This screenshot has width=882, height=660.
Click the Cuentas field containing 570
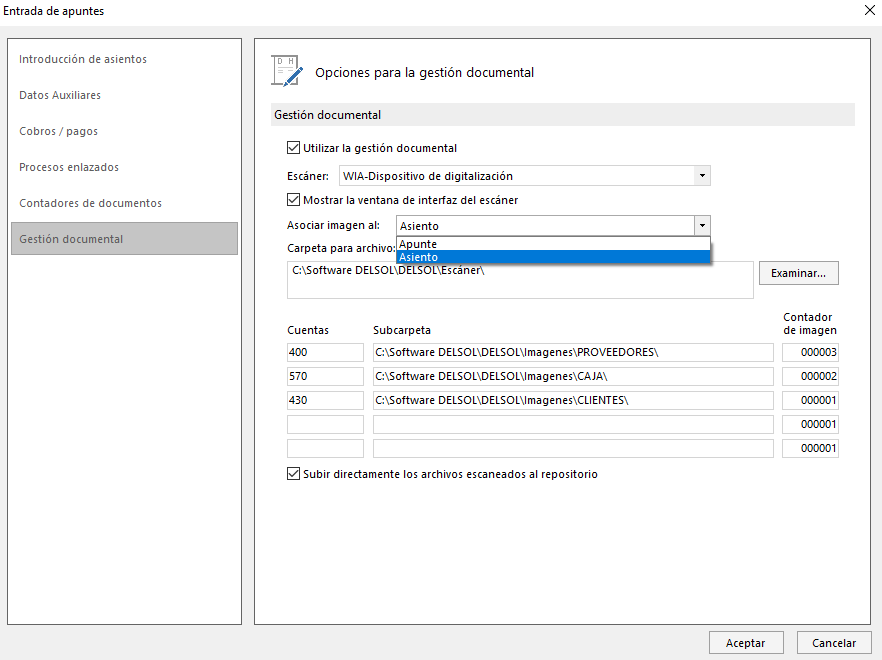tap(325, 376)
